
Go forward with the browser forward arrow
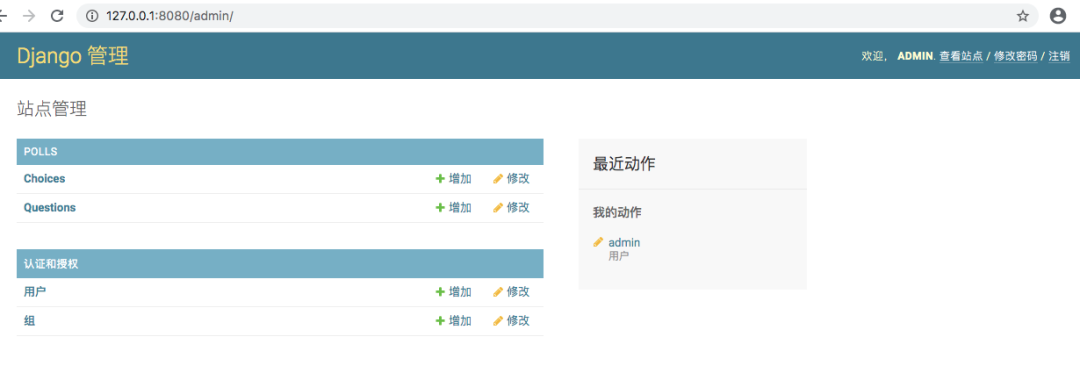pos(29,16)
